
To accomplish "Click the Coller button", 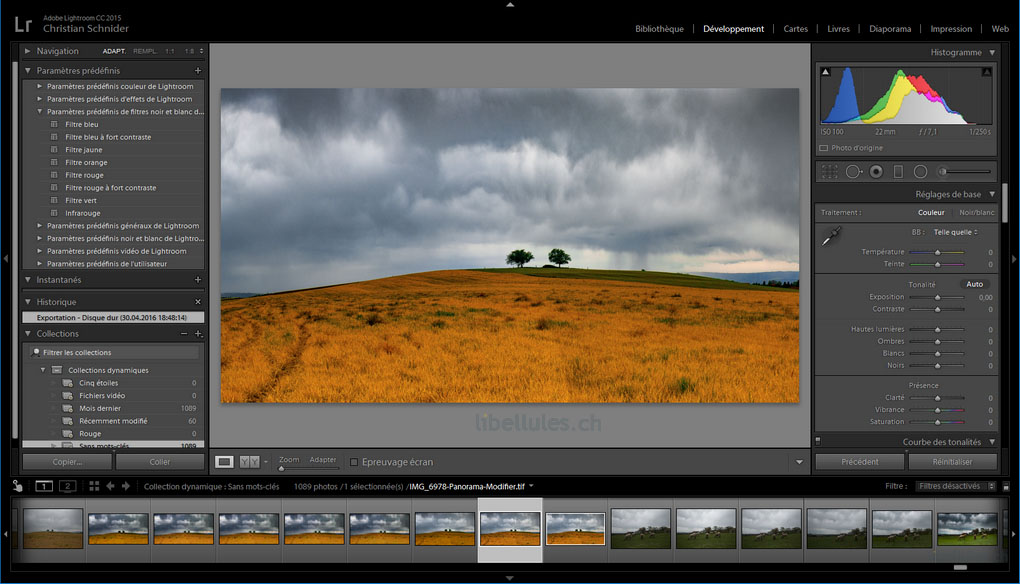I will tap(159, 462).
